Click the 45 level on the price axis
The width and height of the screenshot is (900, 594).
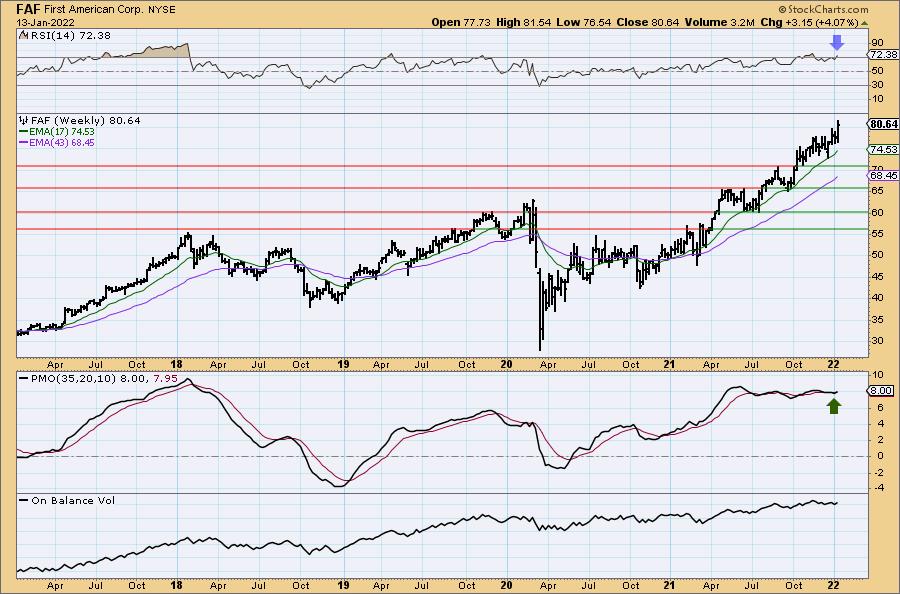[x=877, y=277]
